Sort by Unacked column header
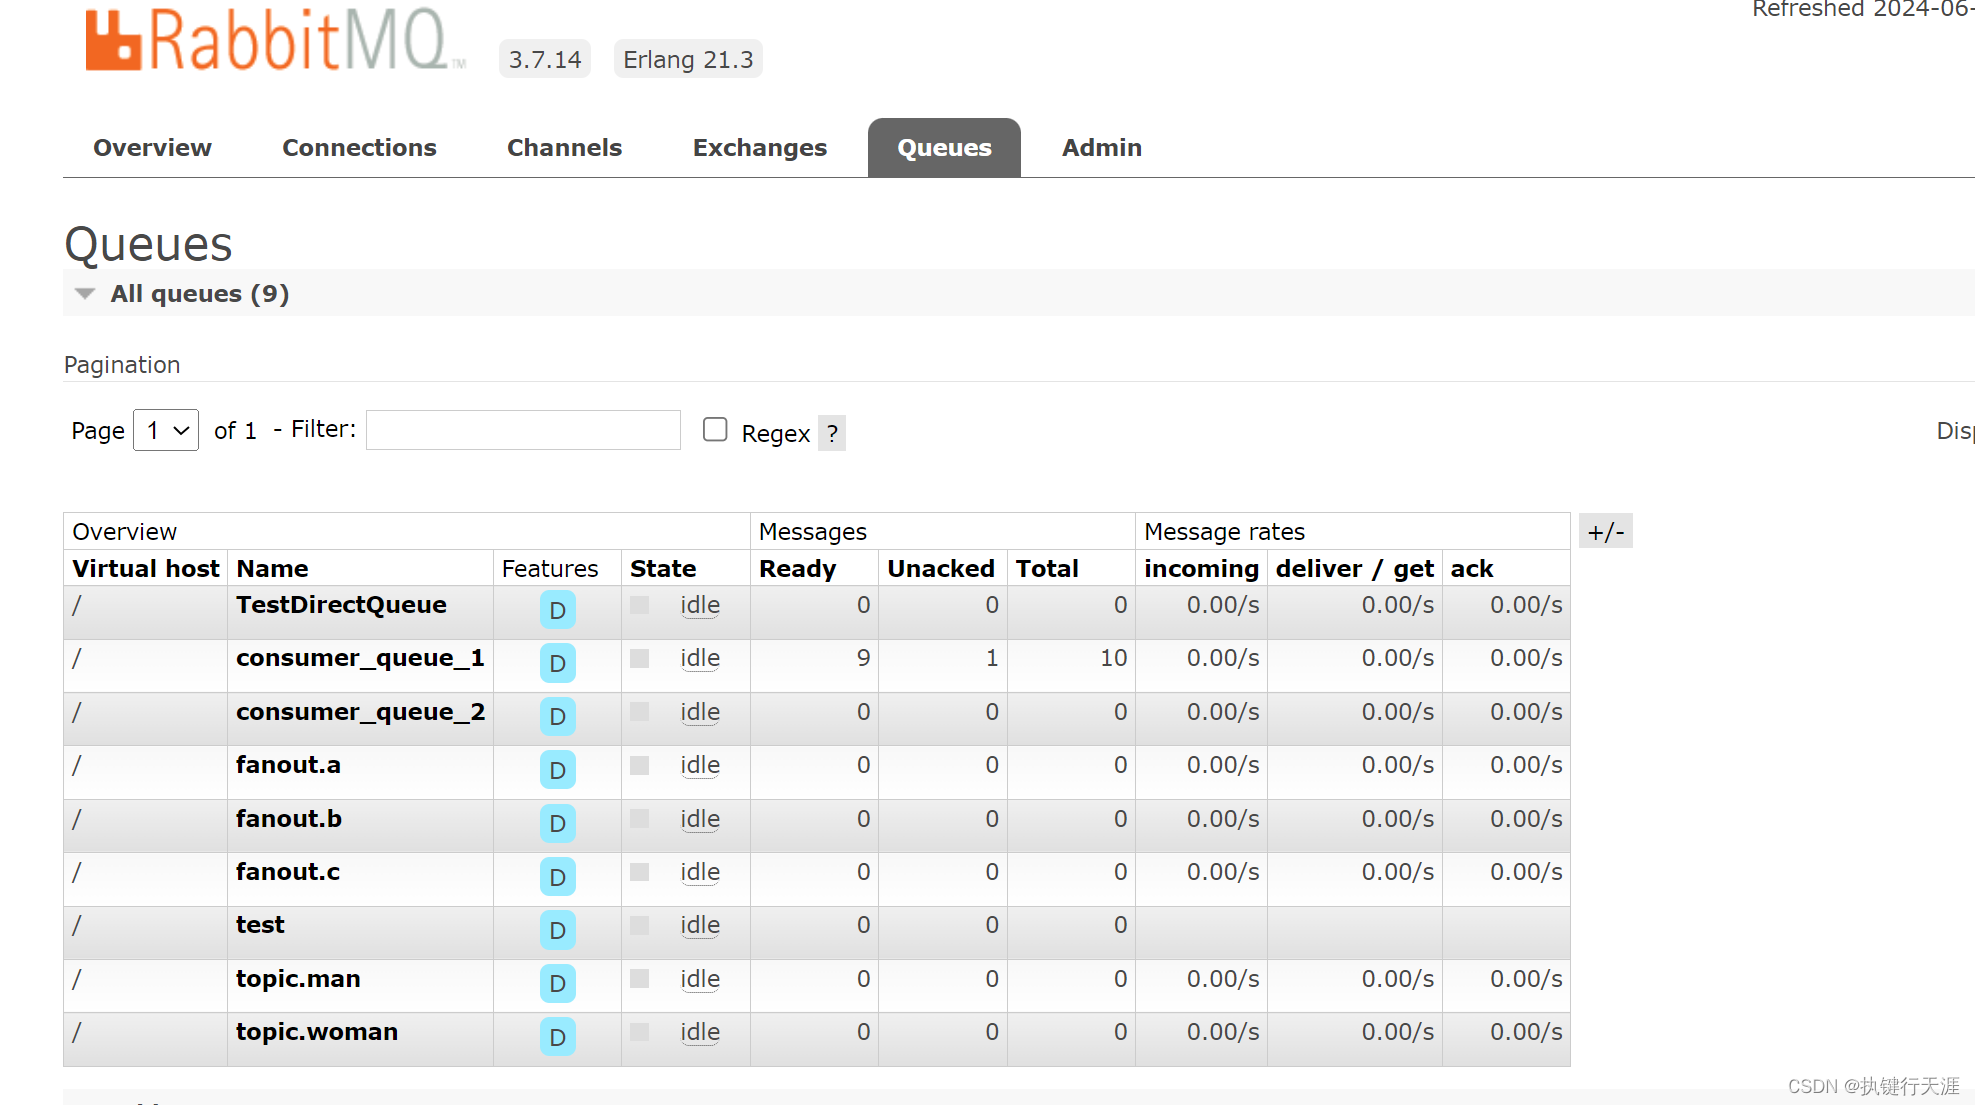The width and height of the screenshot is (1975, 1105). pos(941,569)
